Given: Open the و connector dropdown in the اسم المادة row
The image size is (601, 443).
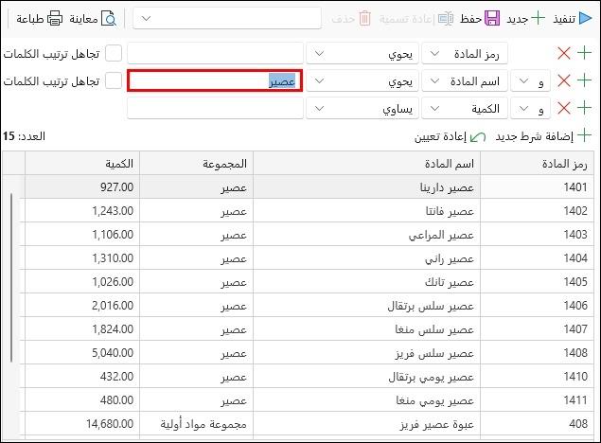Looking at the screenshot, I should (x=531, y=81).
